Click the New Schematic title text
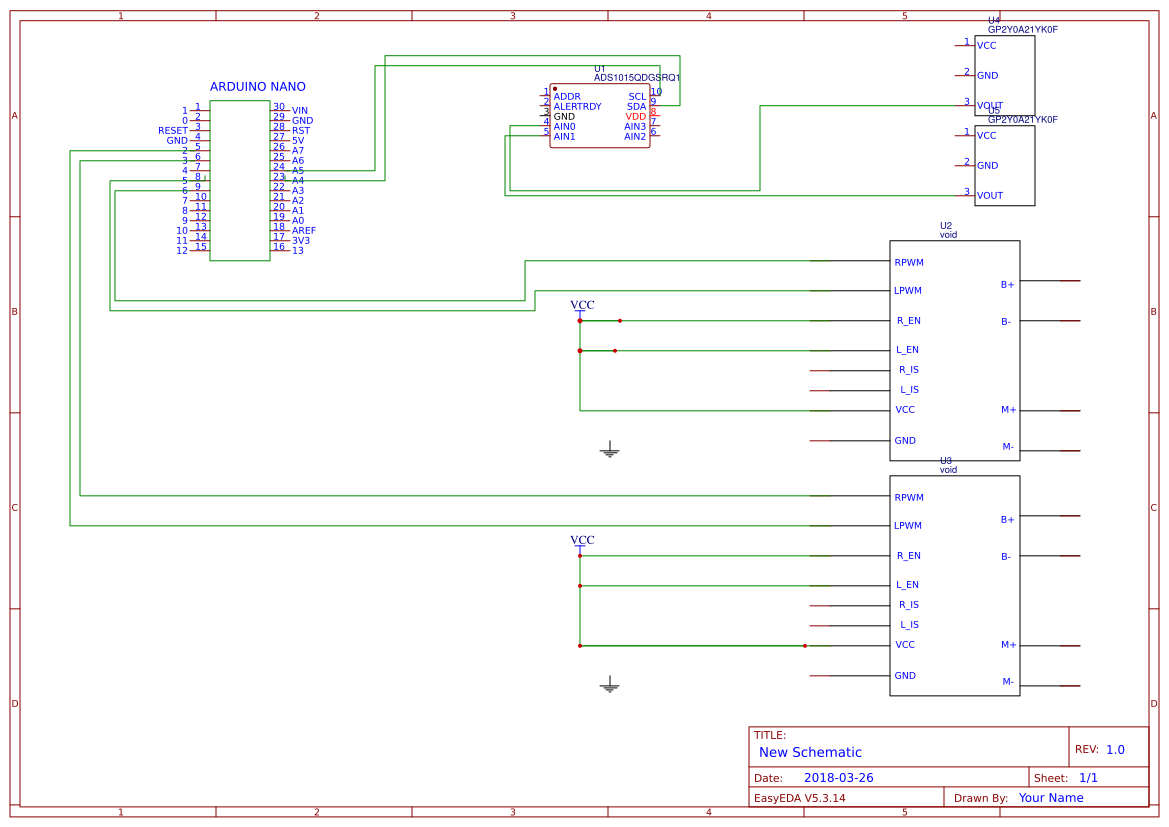The height and width of the screenshot is (827, 1169). pos(810,752)
